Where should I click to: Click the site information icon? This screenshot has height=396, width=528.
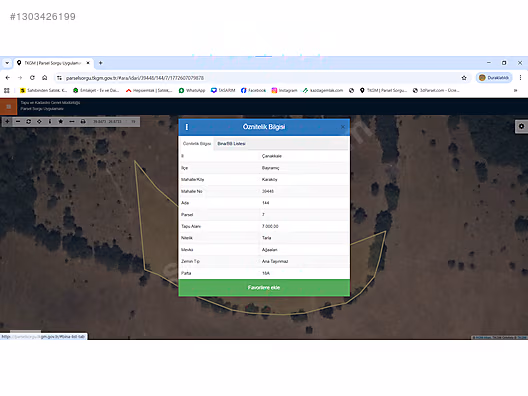pyautogui.click(x=60, y=78)
